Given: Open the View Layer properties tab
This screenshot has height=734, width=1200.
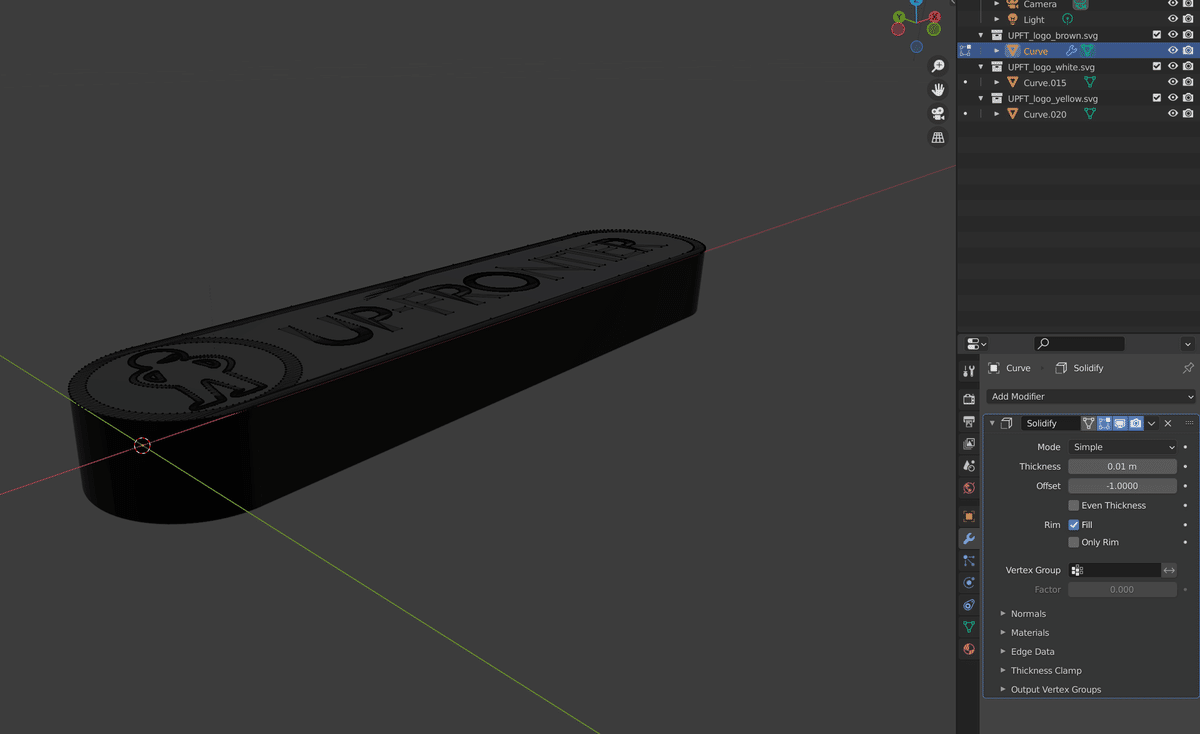Looking at the screenshot, I should coord(968,443).
